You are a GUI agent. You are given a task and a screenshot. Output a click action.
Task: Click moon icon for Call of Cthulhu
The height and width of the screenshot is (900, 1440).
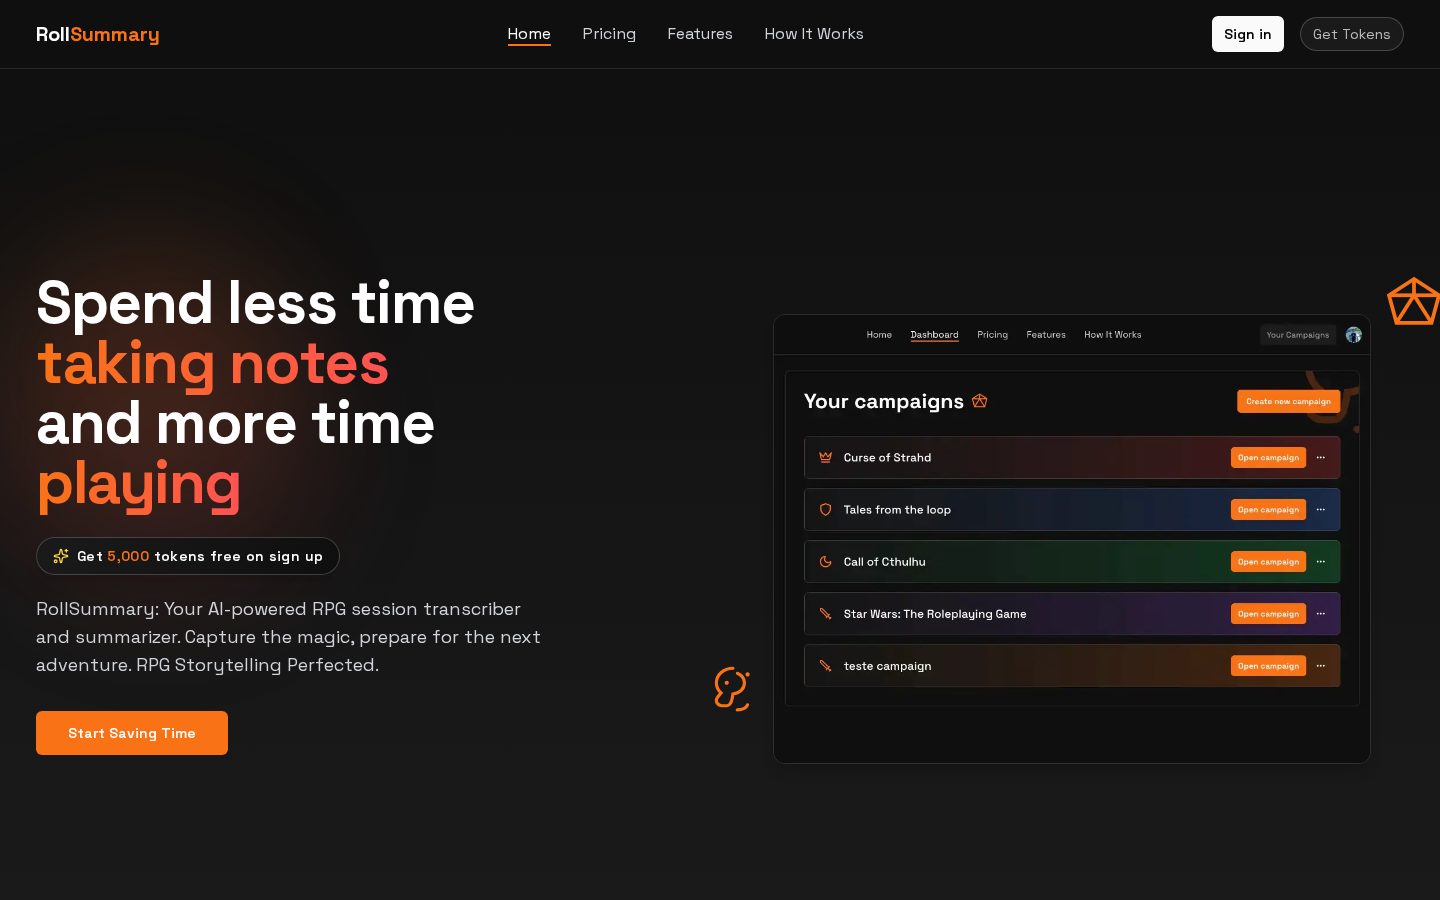coord(825,562)
